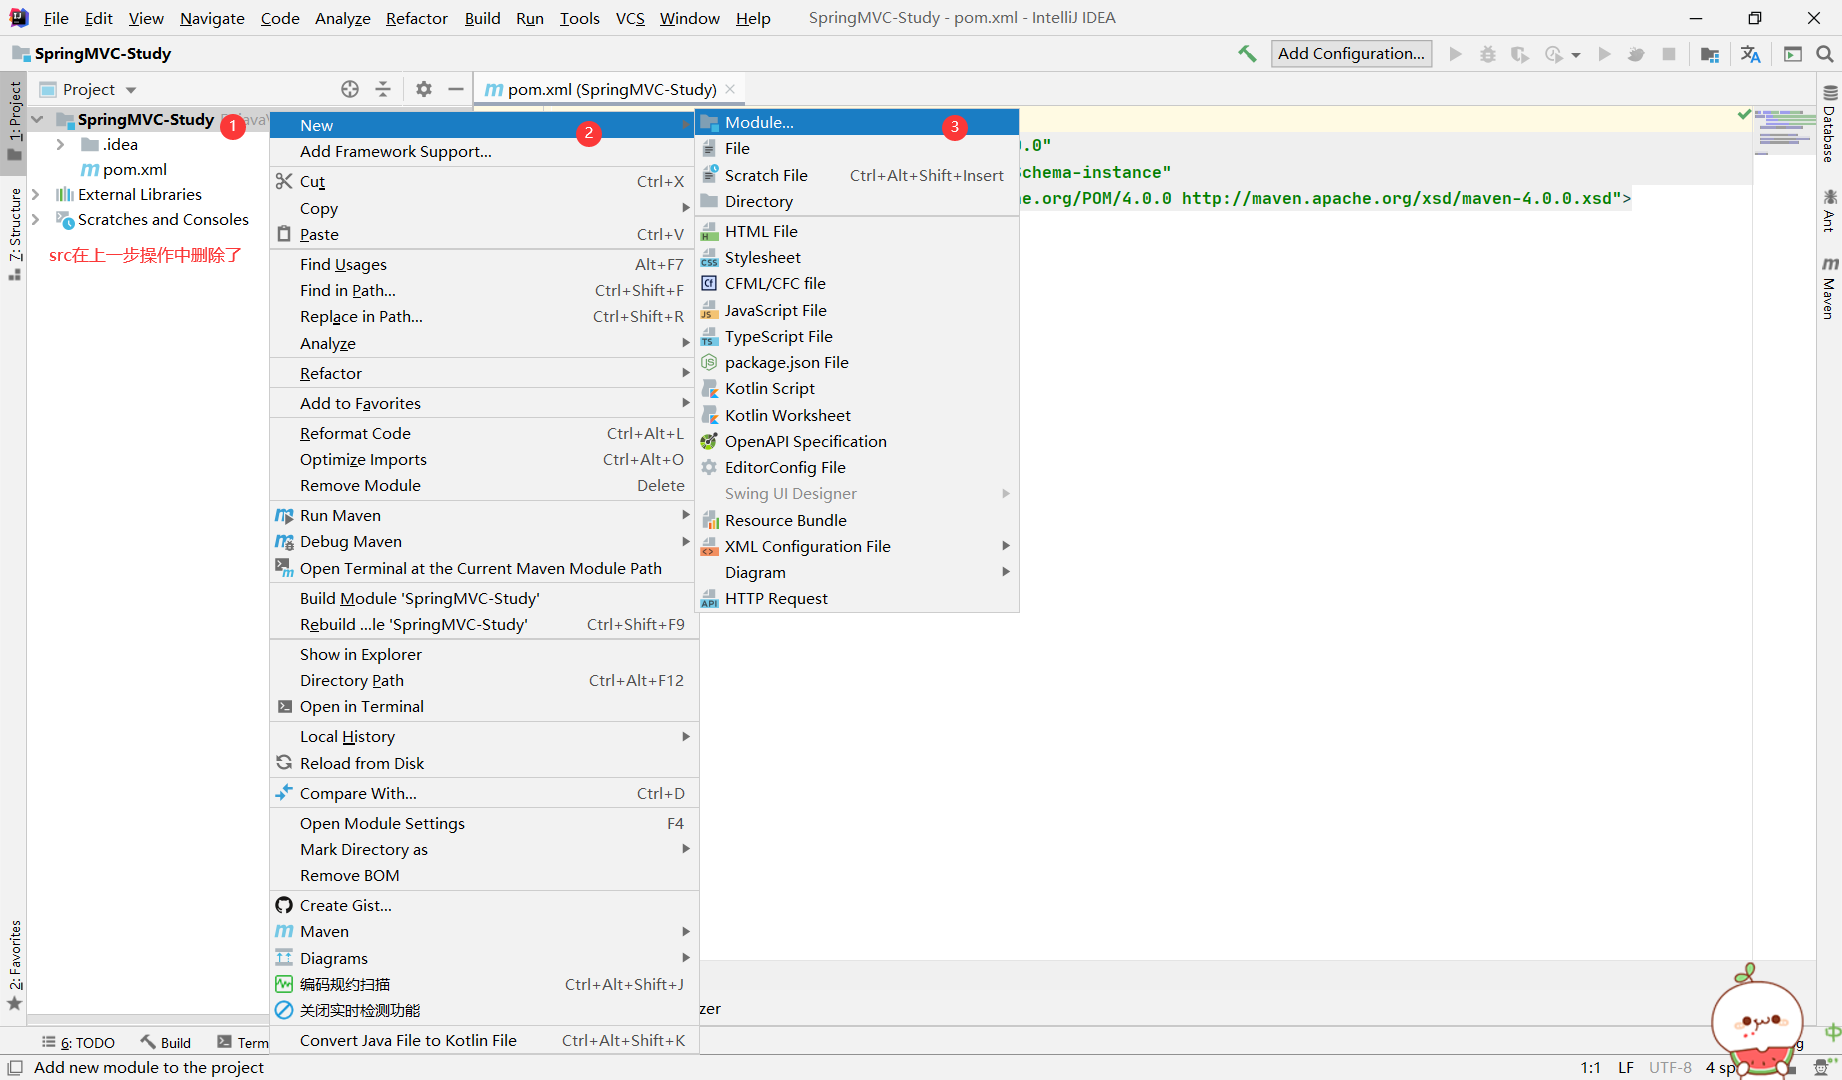Choose Directory in New submenu
The width and height of the screenshot is (1842, 1080).
pos(857,201)
